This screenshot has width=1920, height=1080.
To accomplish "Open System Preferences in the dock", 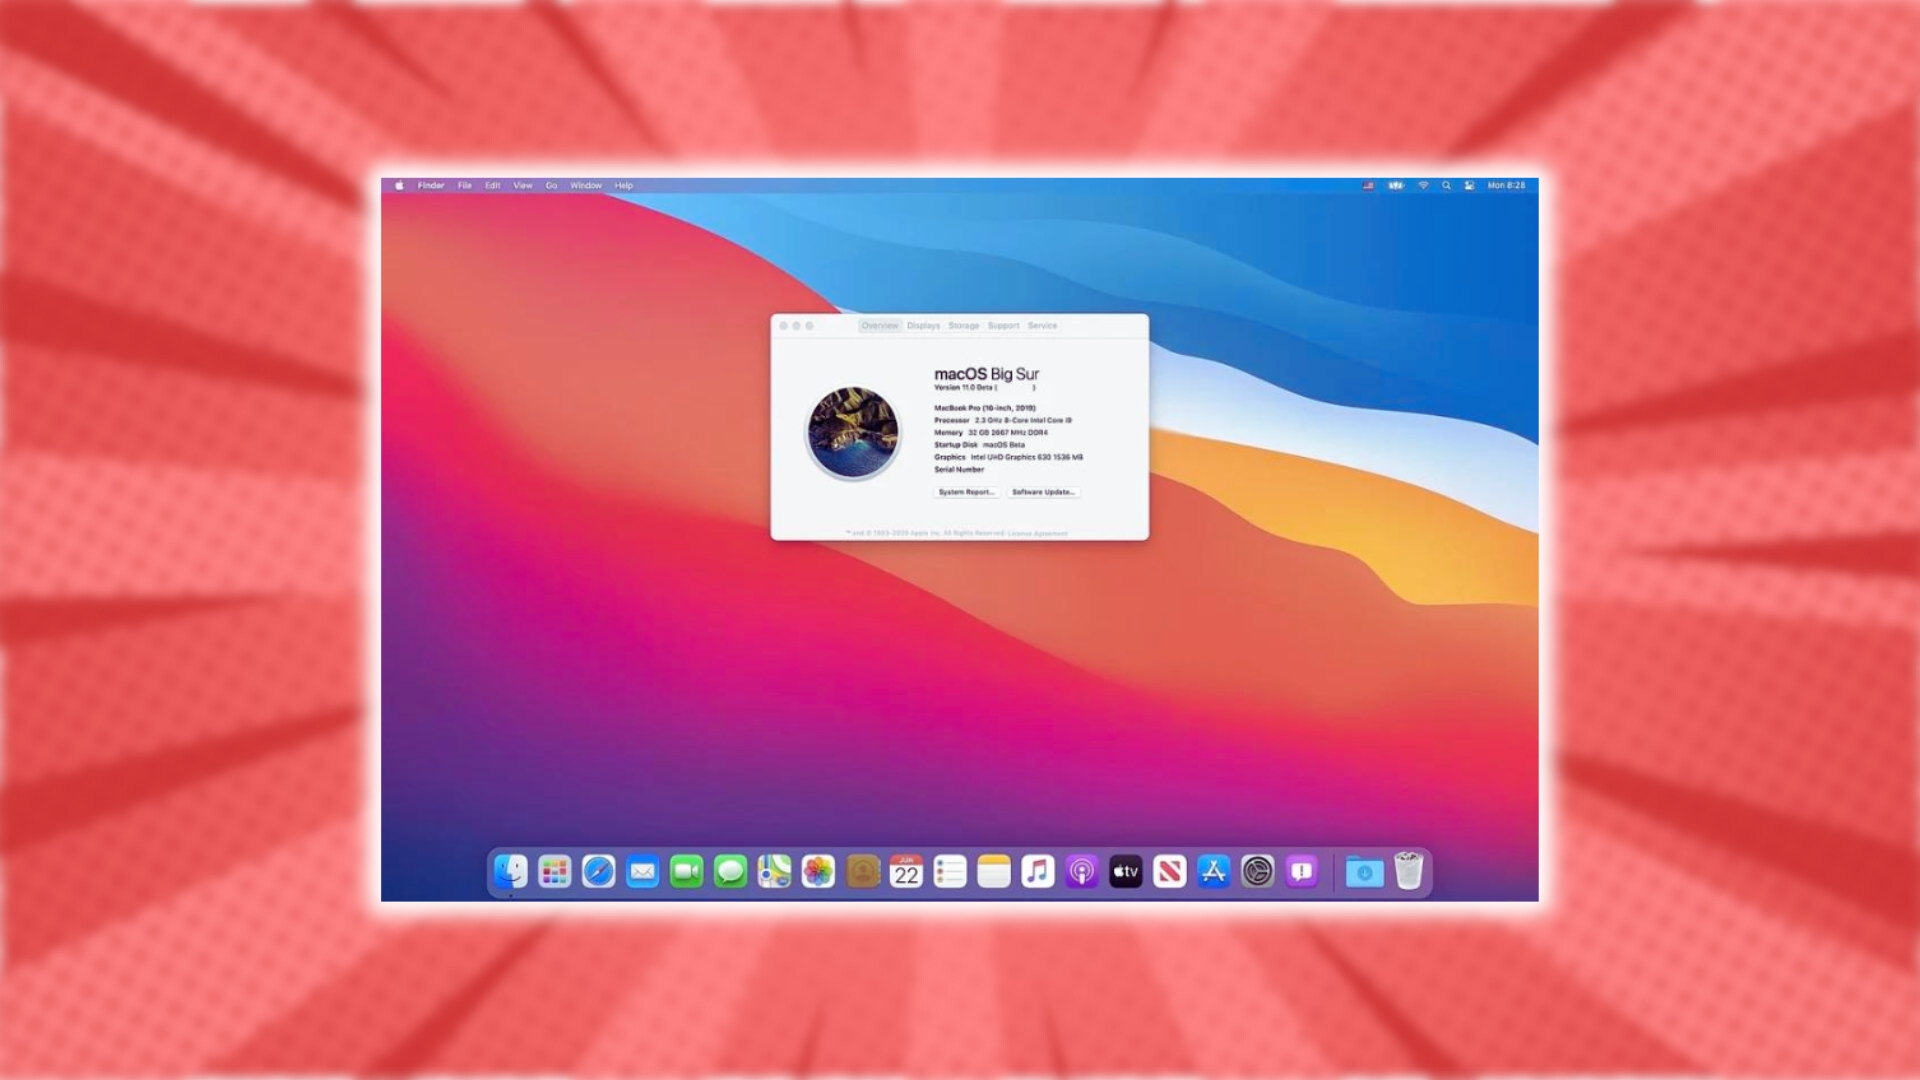I will [1258, 872].
